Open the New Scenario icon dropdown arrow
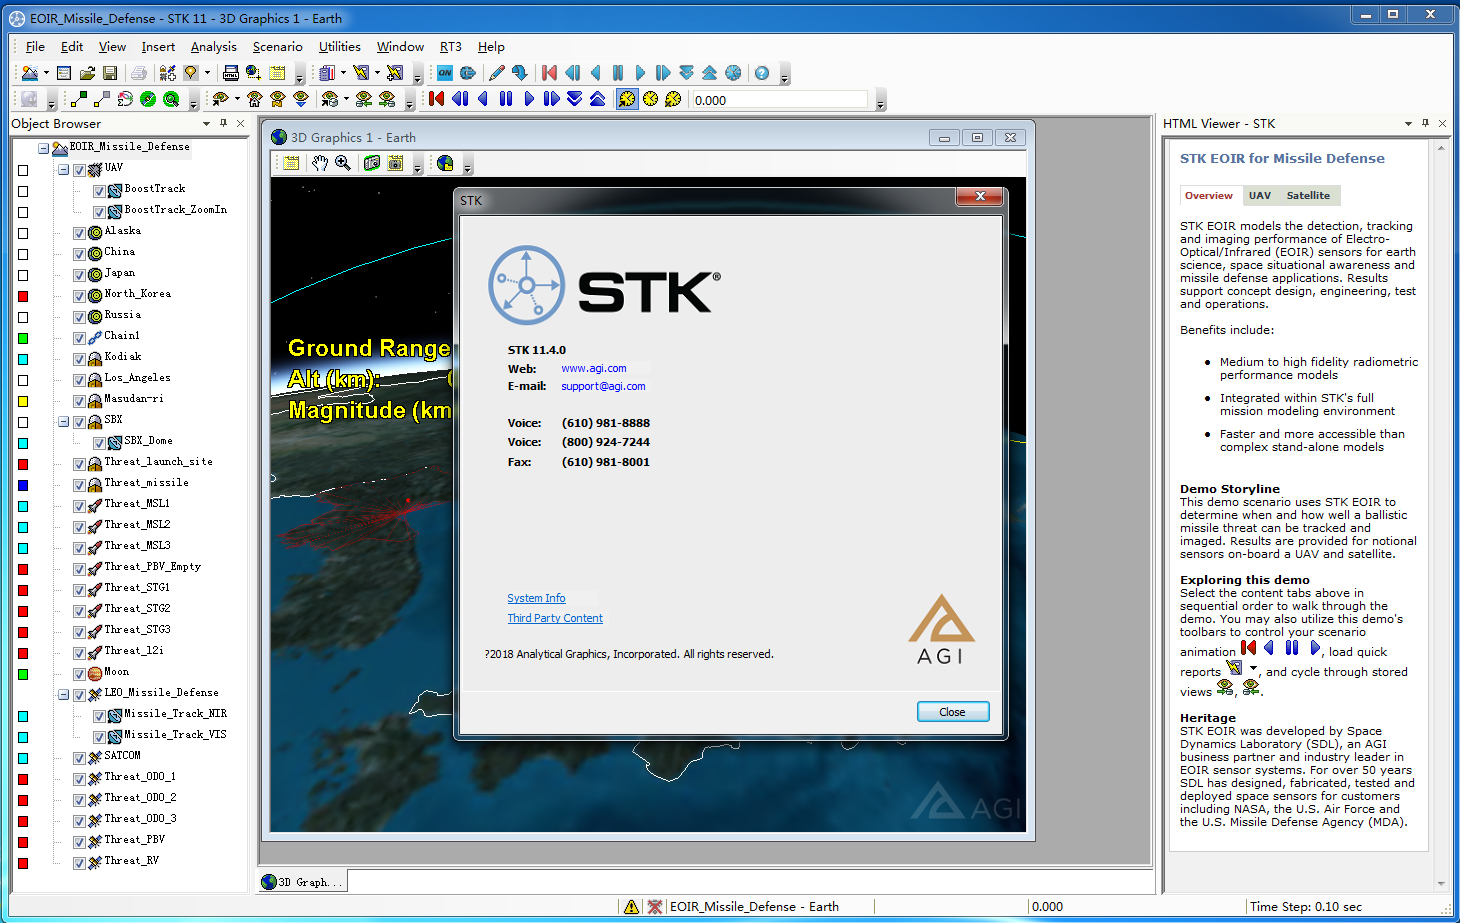This screenshot has width=1460, height=923. coord(46,73)
